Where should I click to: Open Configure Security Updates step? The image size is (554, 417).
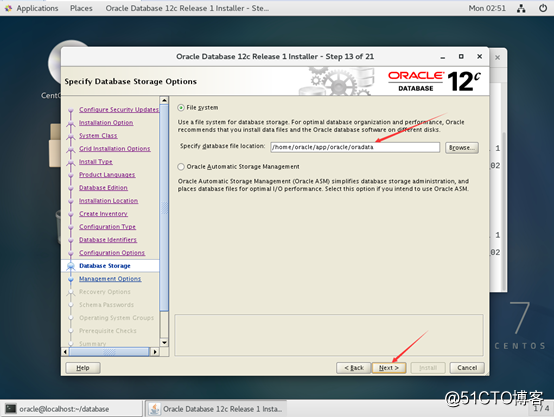pyautogui.click(x=119, y=110)
